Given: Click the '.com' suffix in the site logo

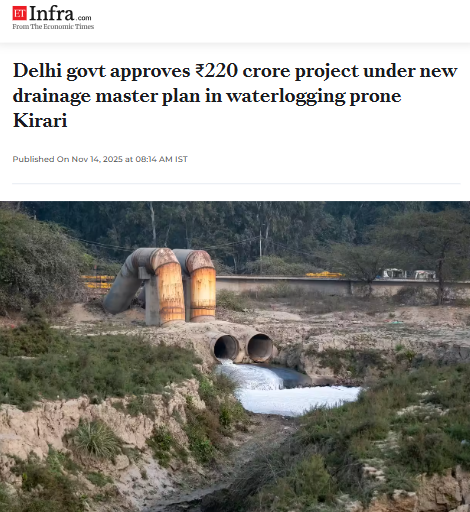Looking at the screenshot, I should coord(83,18).
